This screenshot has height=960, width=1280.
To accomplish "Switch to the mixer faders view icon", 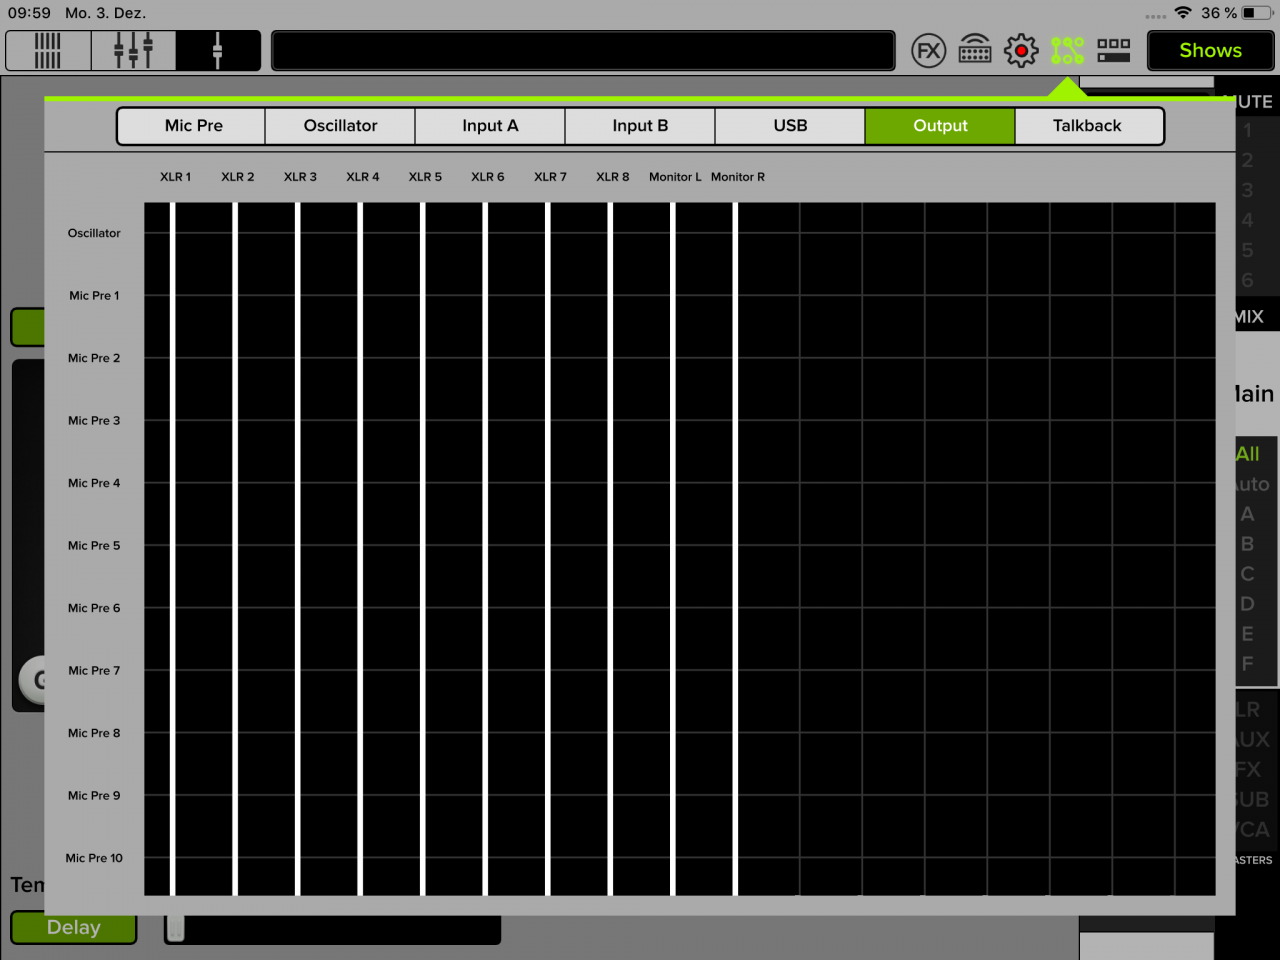I will click(133, 50).
